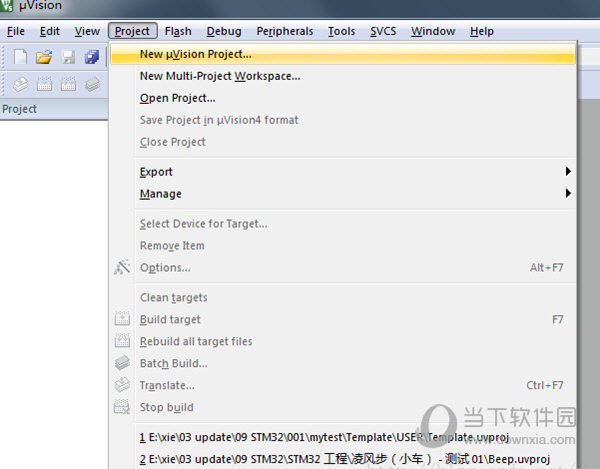This screenshot has height=469, width=600.
Task: Open recent project Beep.uvproj
Action: point(342,459)
